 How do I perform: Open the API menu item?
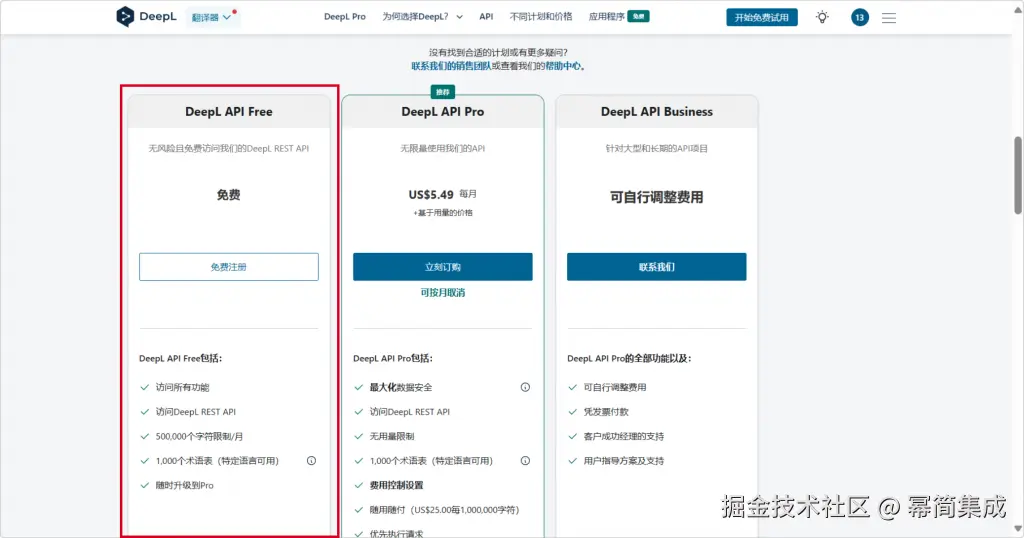pos(486,17)
